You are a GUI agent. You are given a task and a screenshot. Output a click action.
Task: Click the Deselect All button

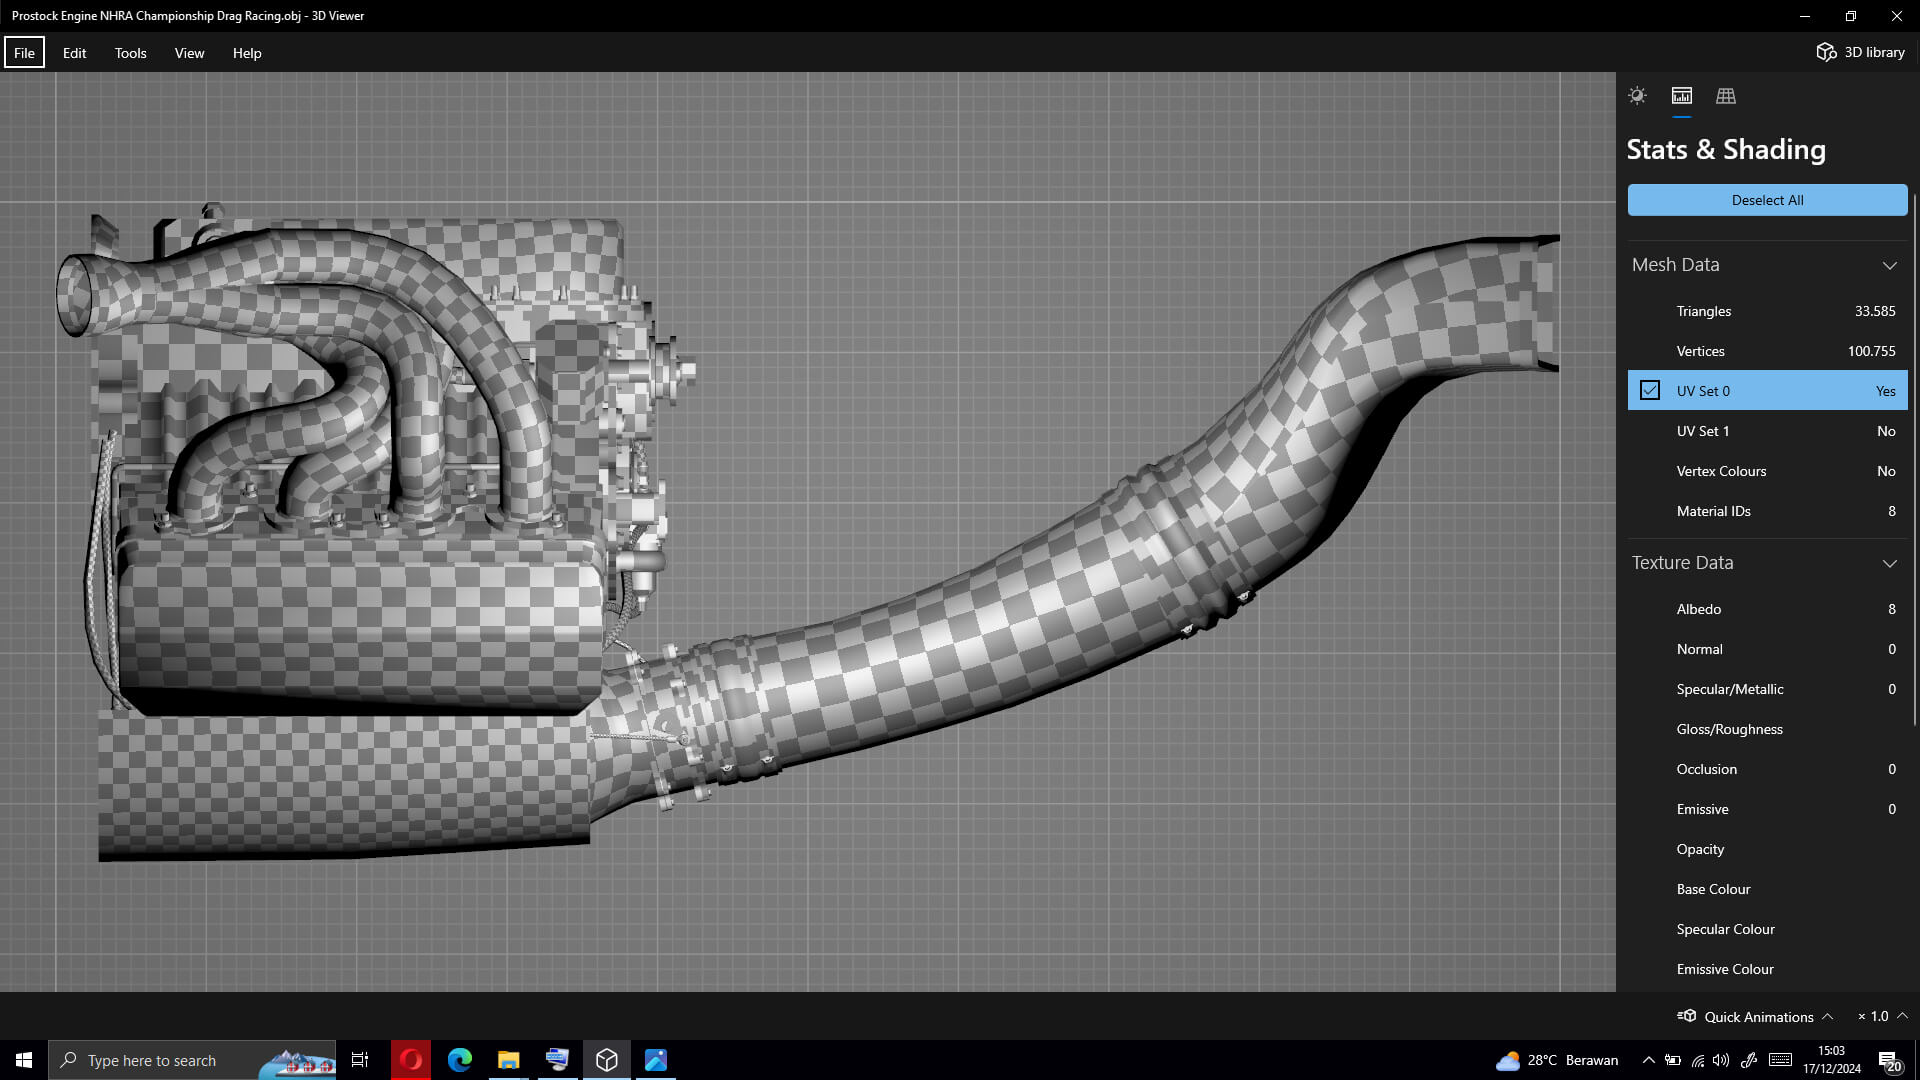coord(1767,200)
